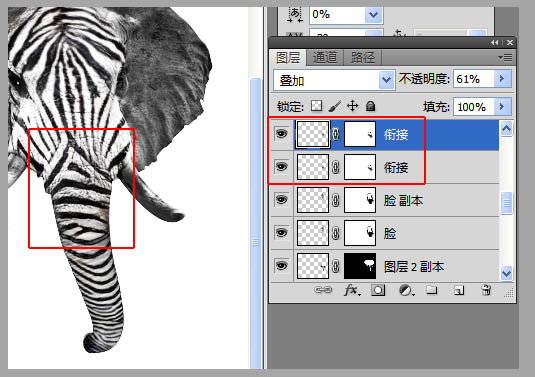Click the 填充 100% field
Screen dimensions: 535x377
(474, 107)
